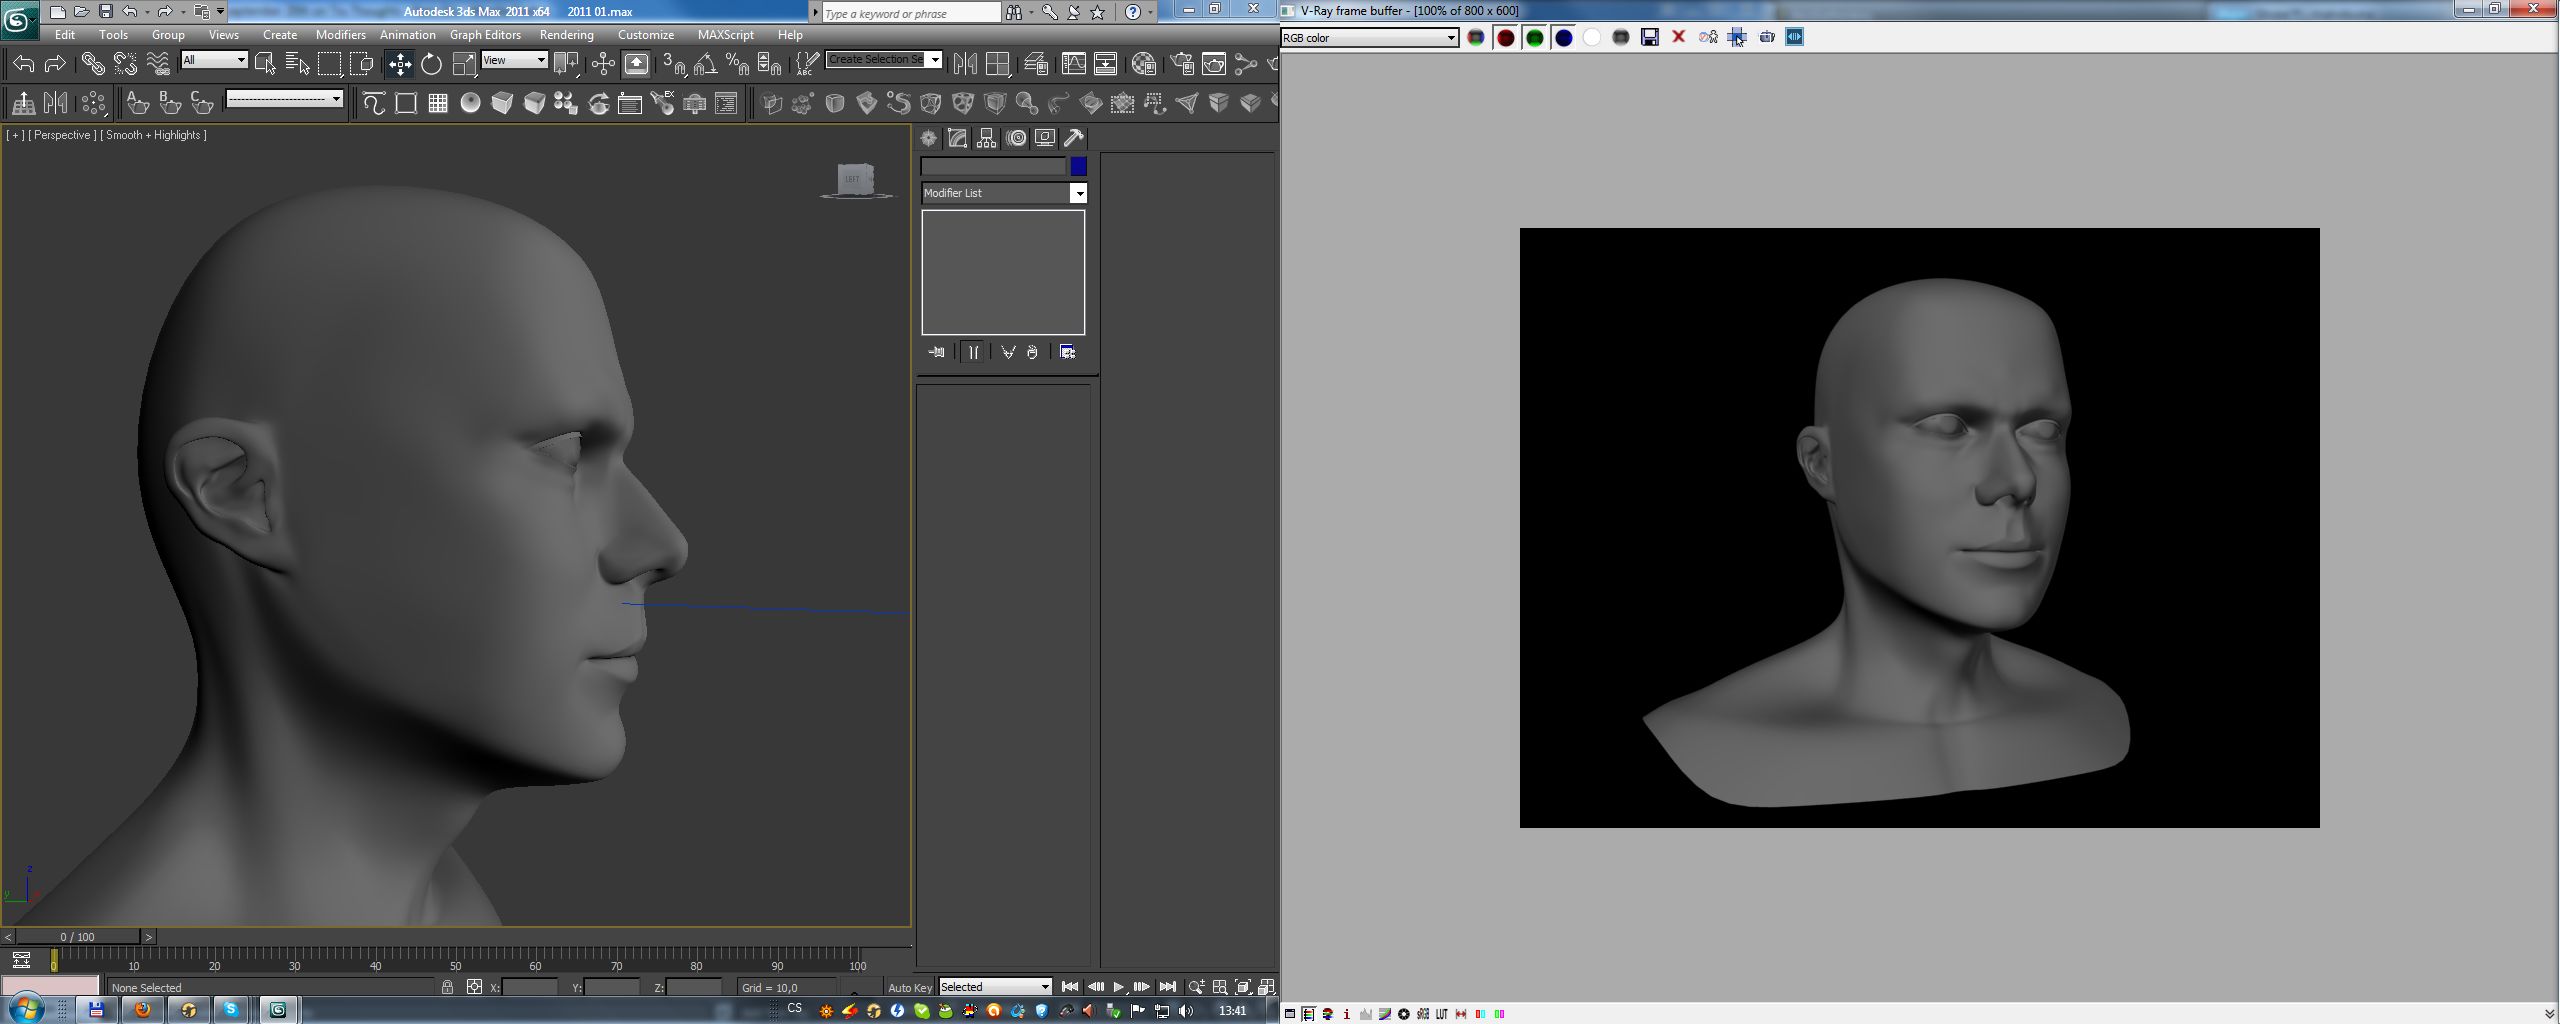
Task: Save image in V-Ray frame buffer
Action: tap(1650, 37)
